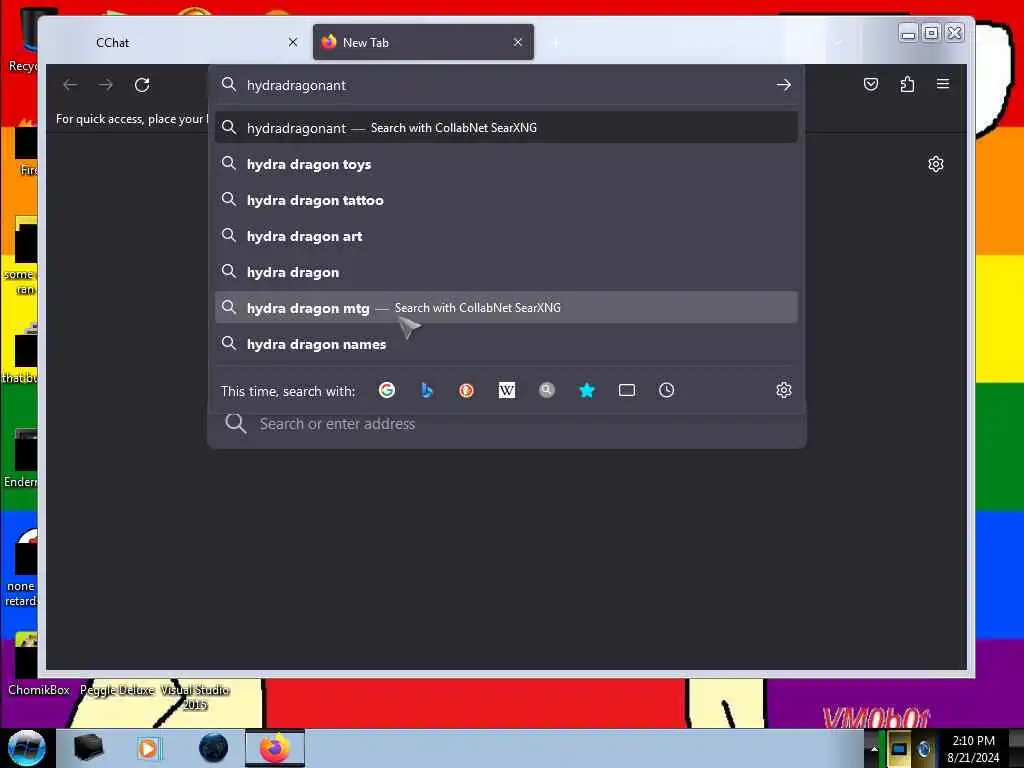
Task: Click the monitor icon in system tray
Action: [x=899, y=748]
